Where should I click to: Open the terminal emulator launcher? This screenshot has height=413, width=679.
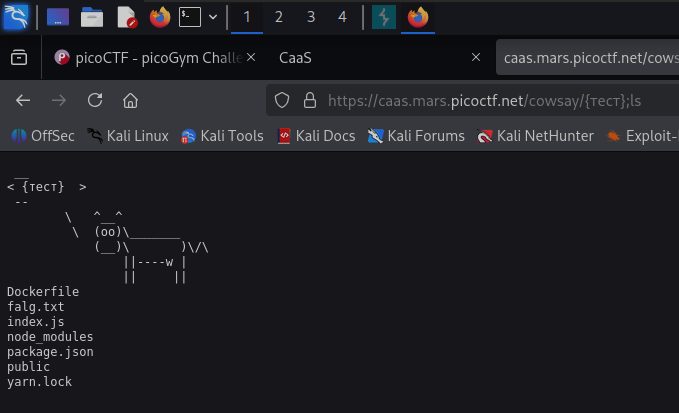click(x=190, y=17)
